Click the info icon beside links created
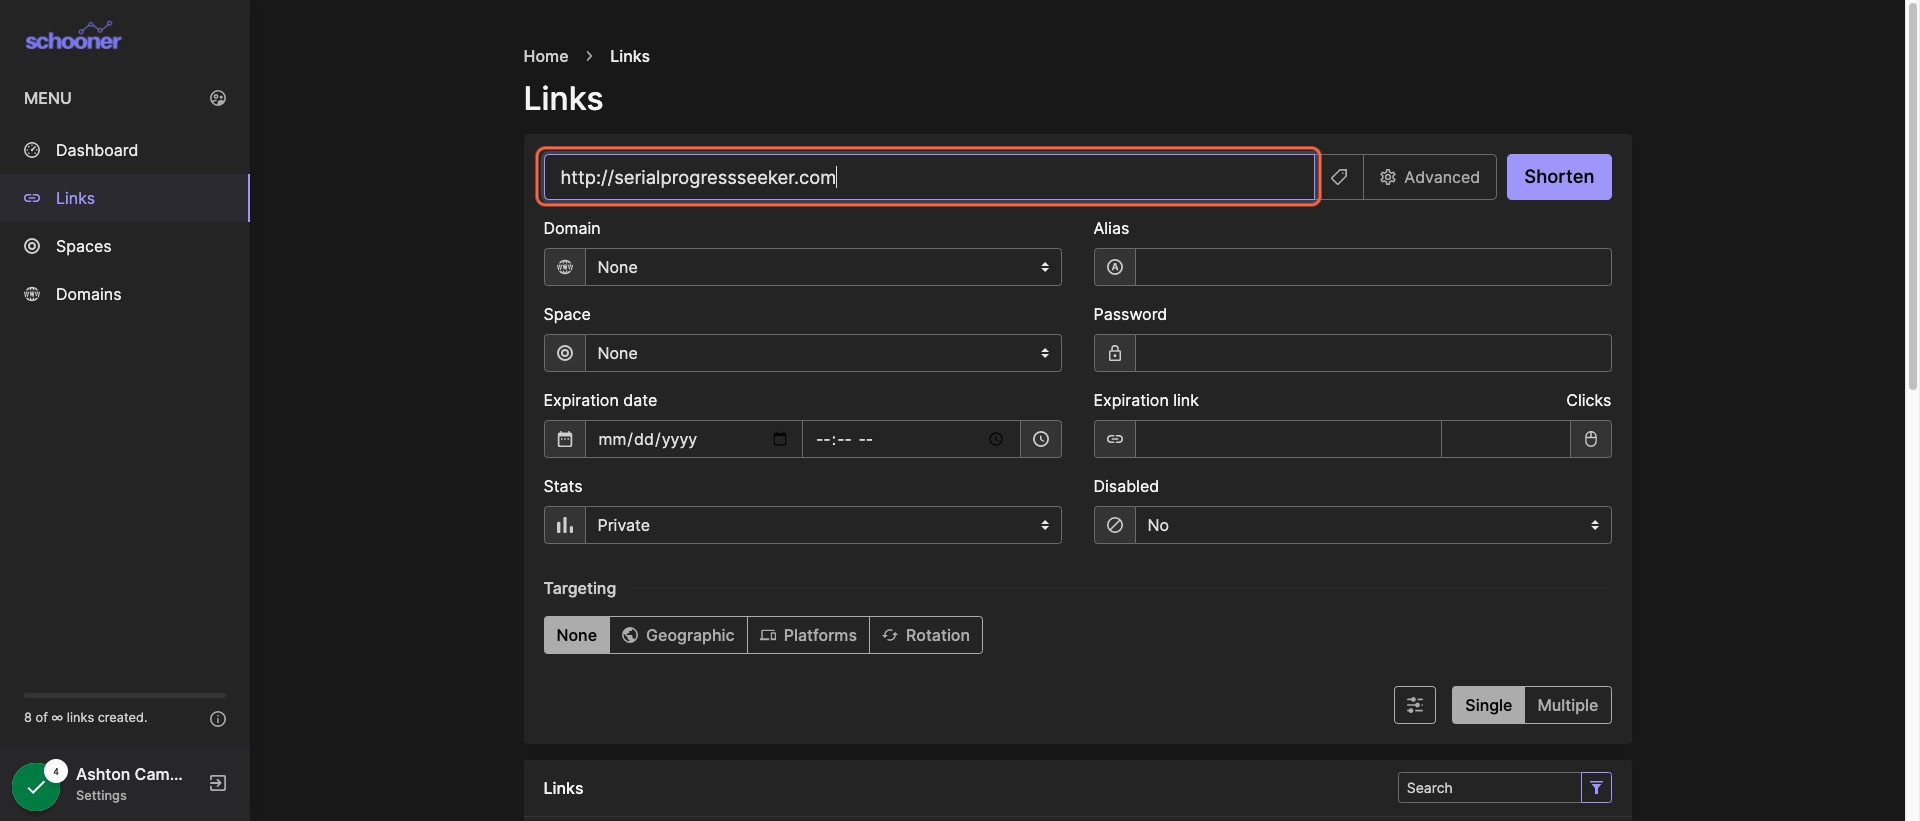Screen dimensions: 1920x821 218,719
